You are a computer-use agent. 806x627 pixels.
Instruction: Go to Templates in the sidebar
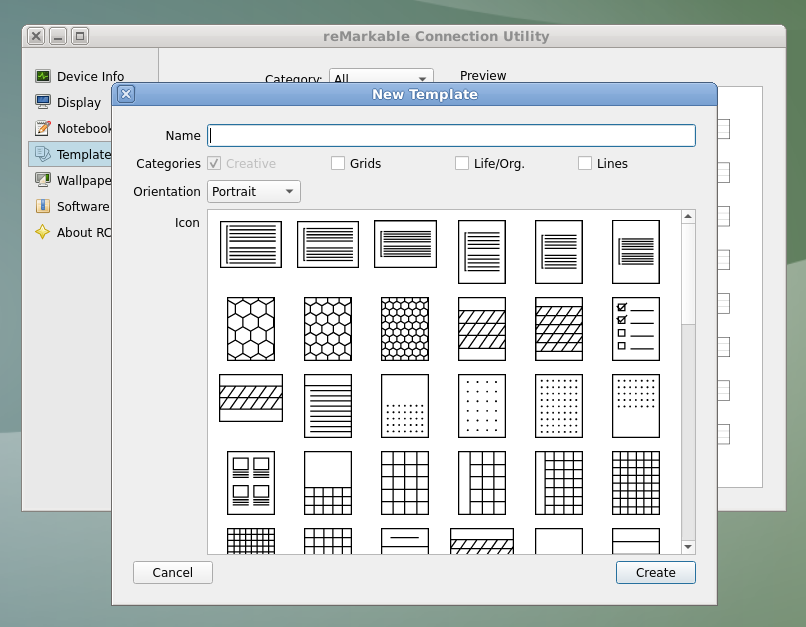[72, 154]
